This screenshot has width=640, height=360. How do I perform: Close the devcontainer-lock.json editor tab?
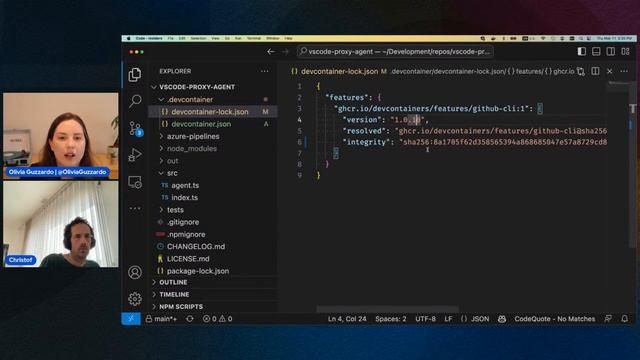610,71
